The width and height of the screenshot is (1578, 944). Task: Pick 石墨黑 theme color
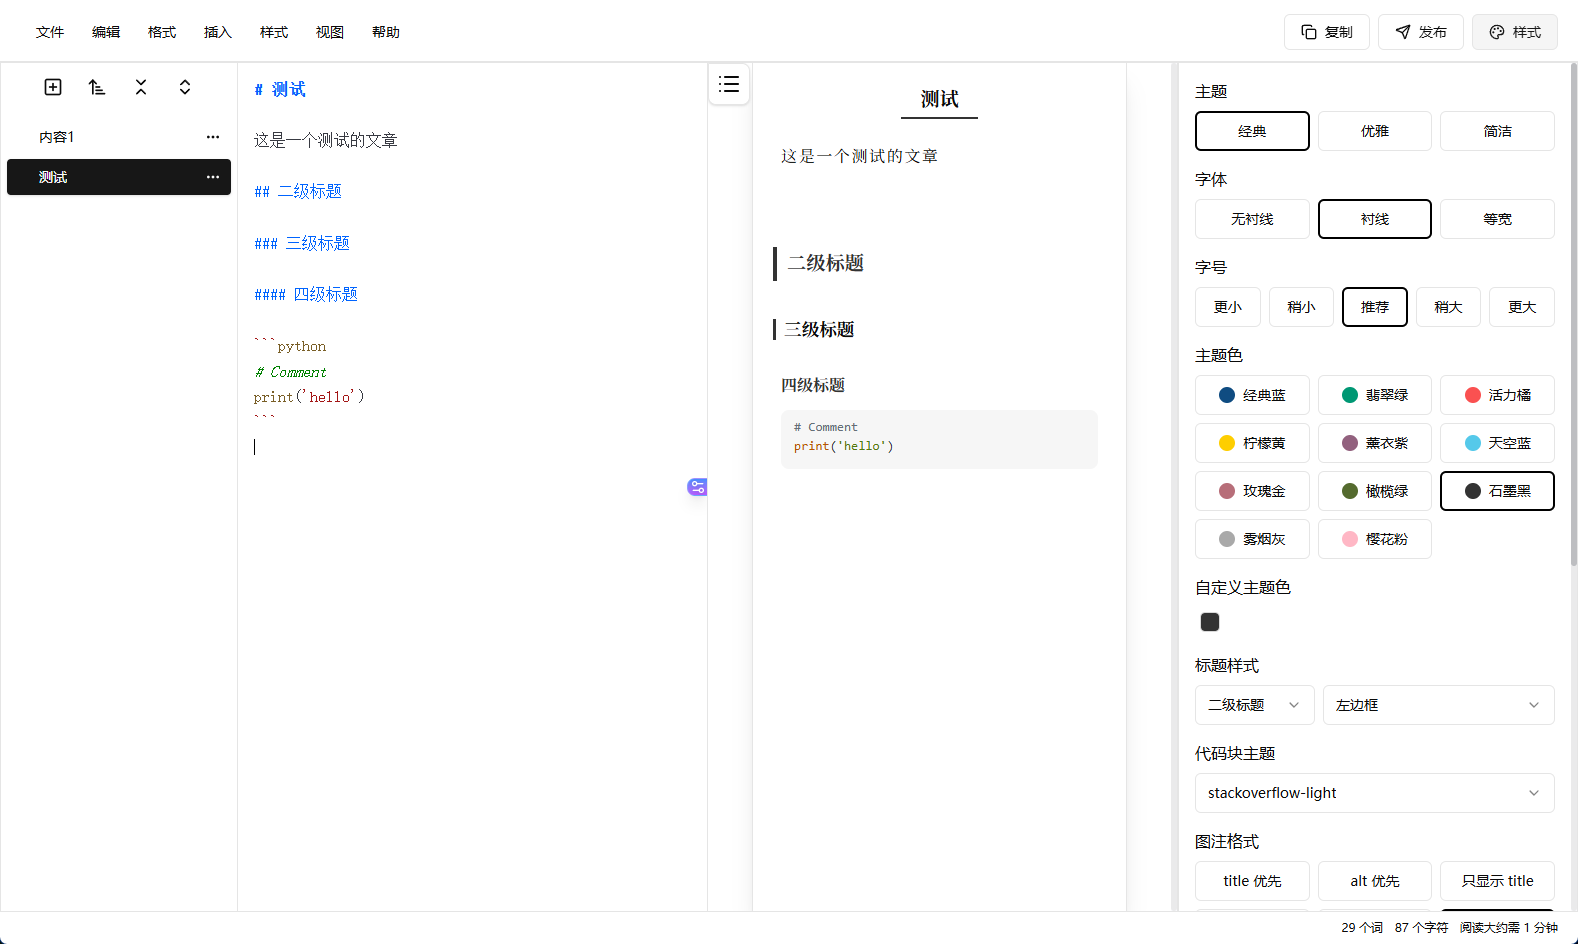1497,491
